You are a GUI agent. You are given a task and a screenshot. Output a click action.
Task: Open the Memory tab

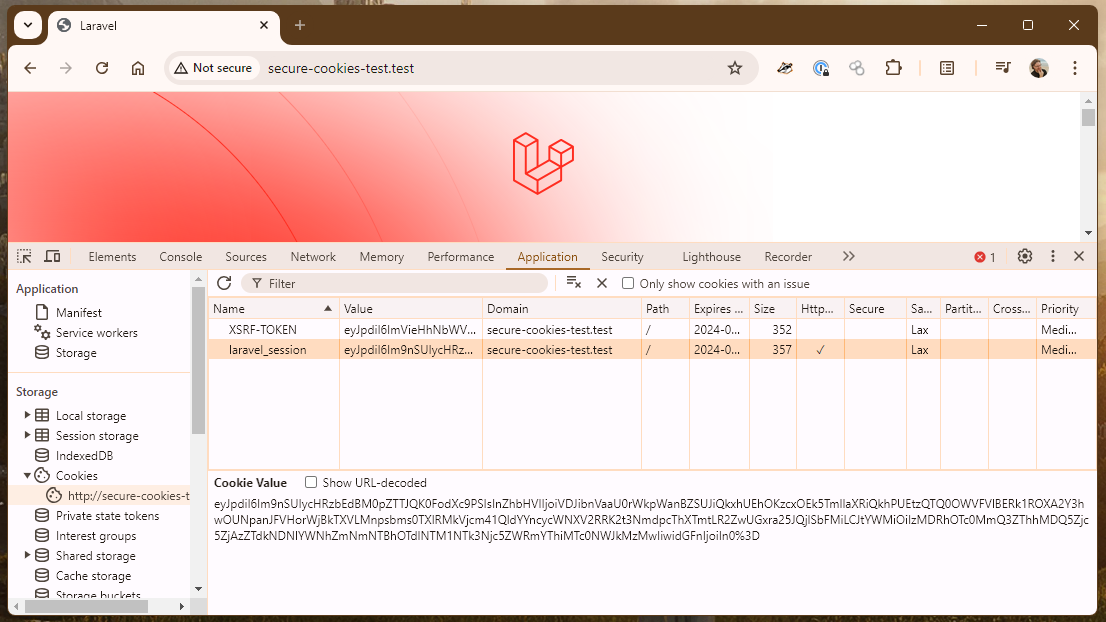[382, 257]
